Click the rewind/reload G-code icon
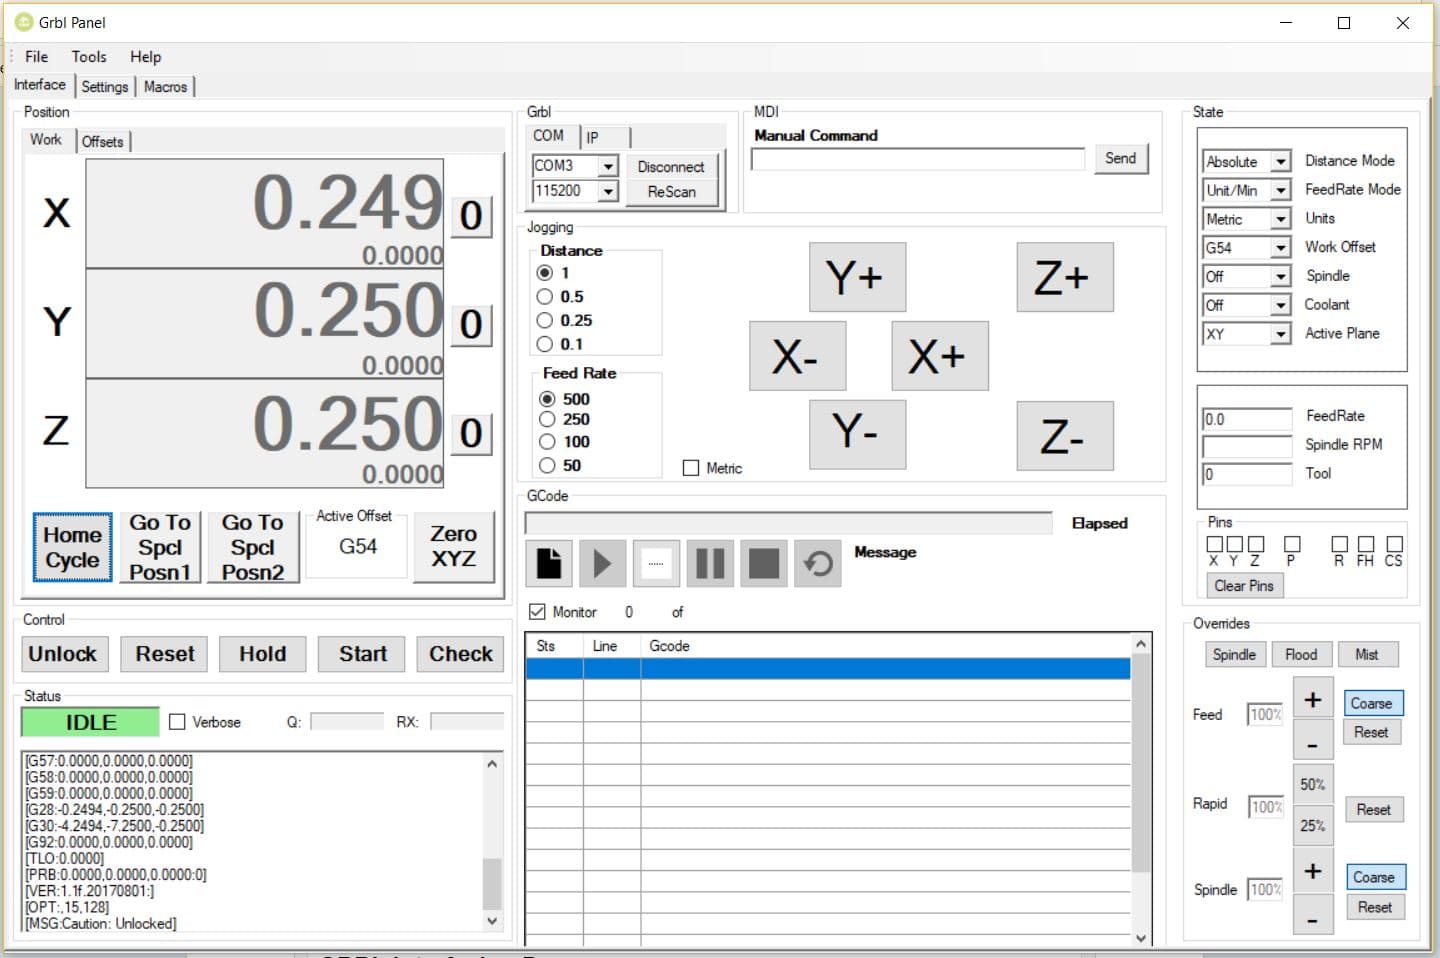Screen dimensions: 1440x958 (x=818, y=564)
